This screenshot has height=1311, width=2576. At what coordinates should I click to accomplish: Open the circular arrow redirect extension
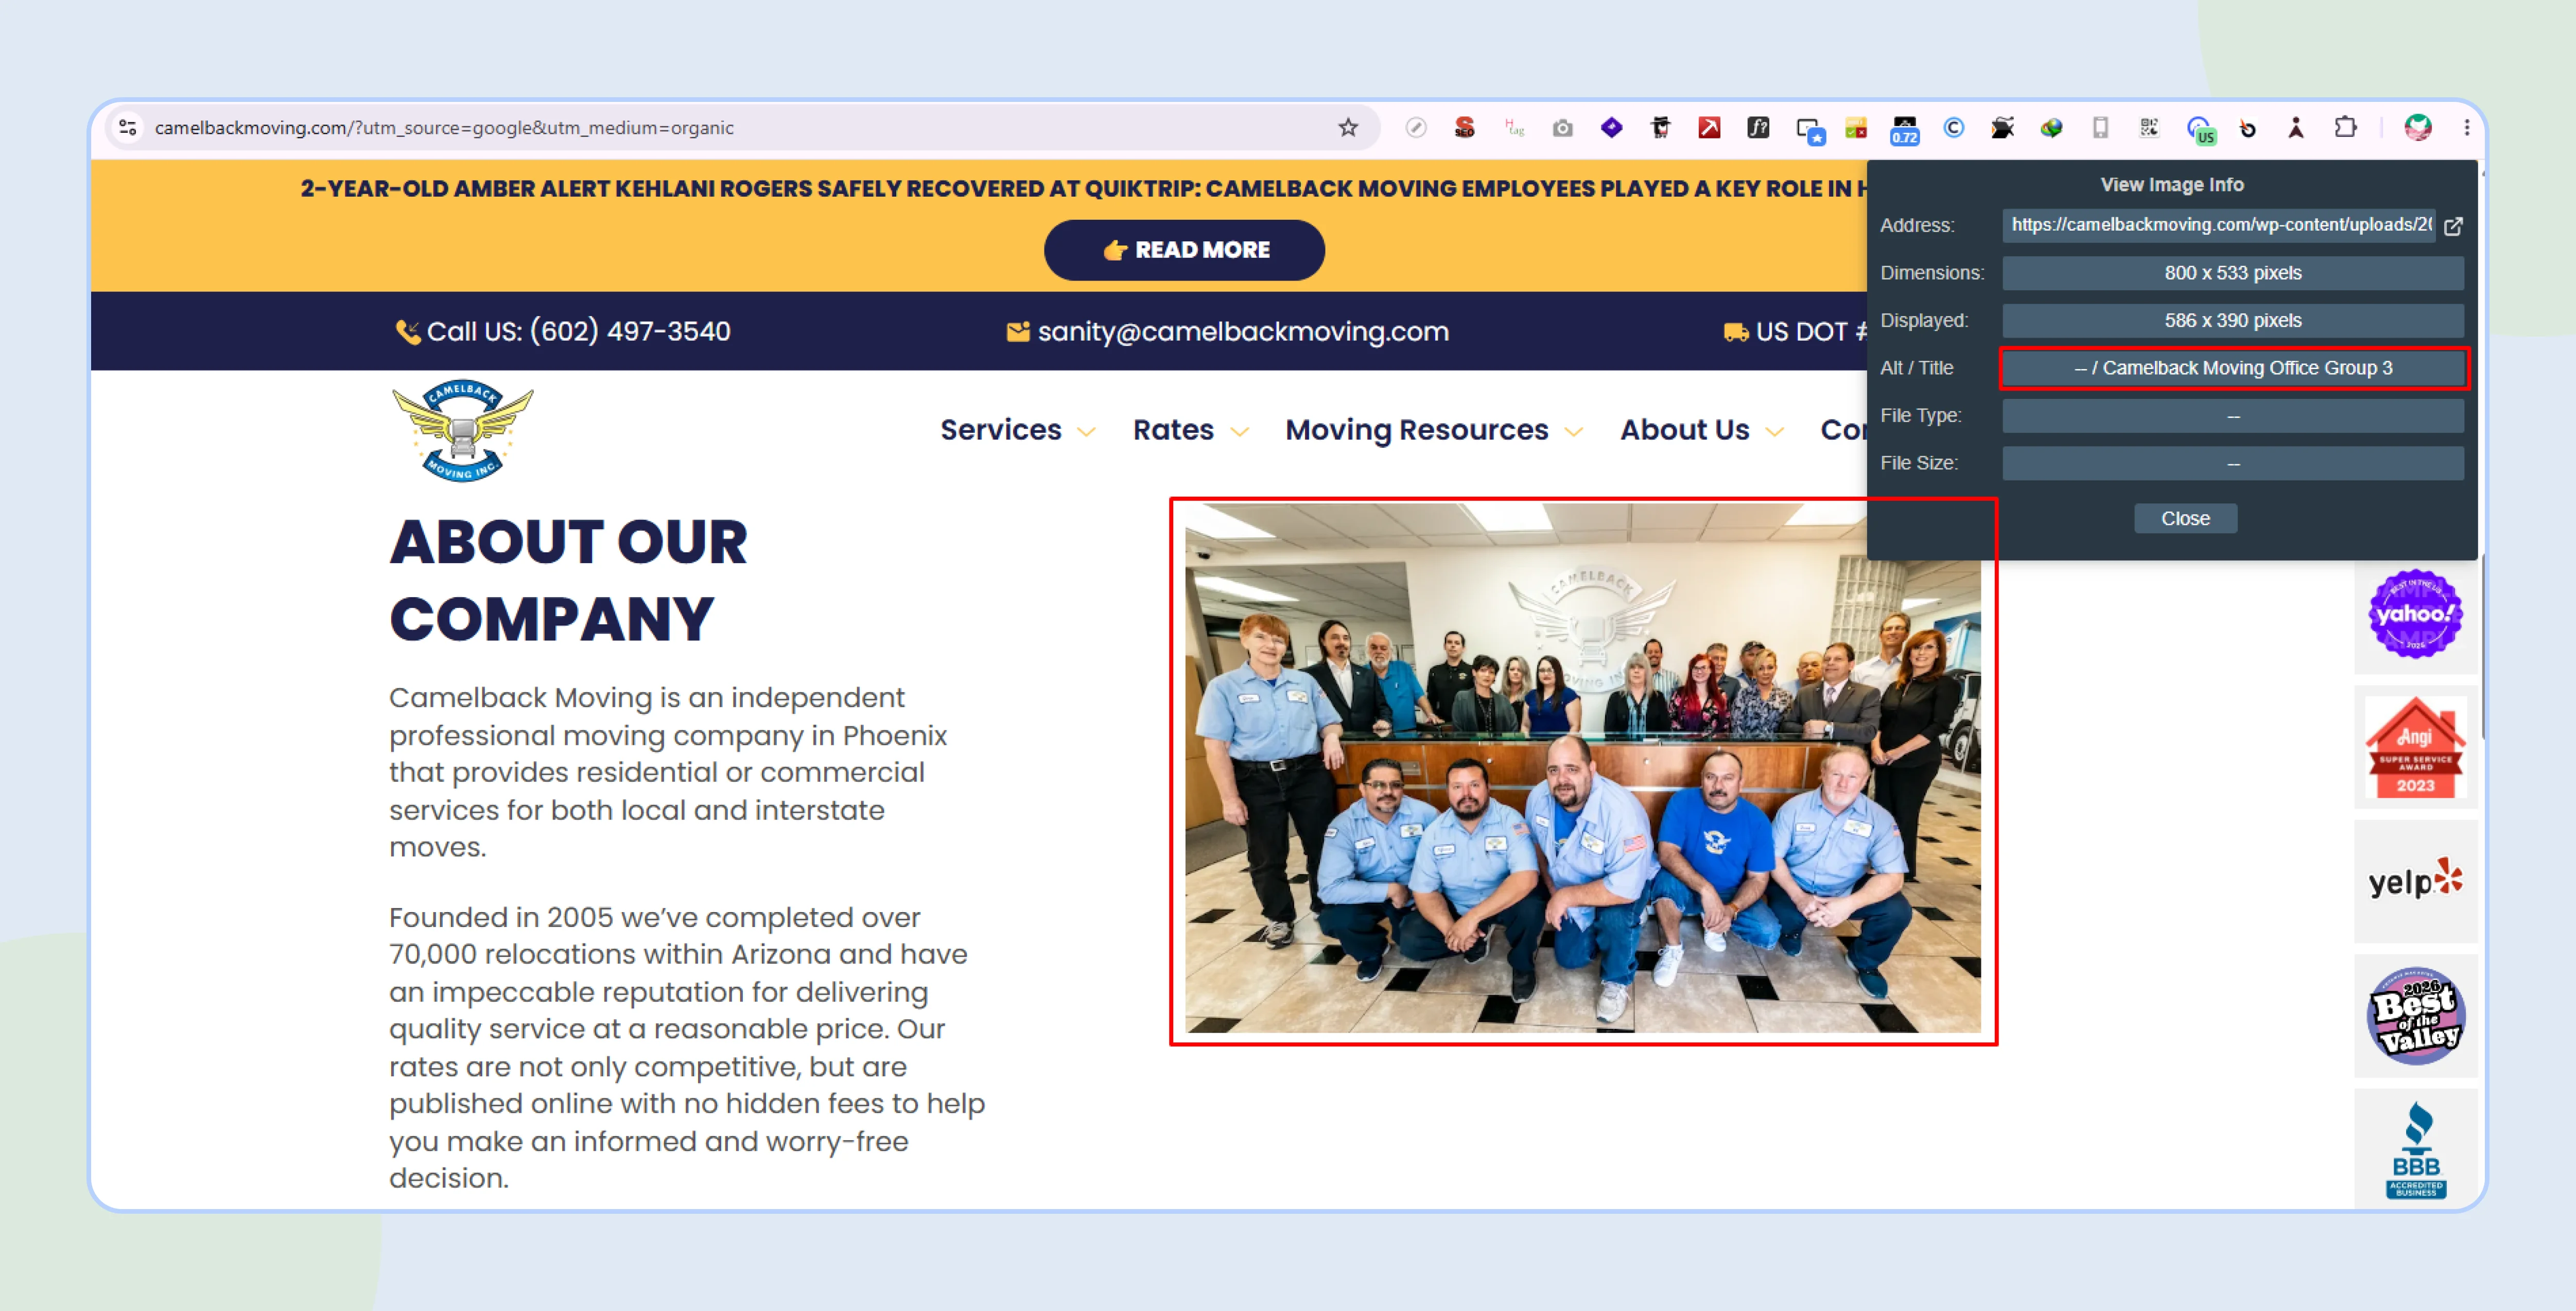click(2247, 127)
